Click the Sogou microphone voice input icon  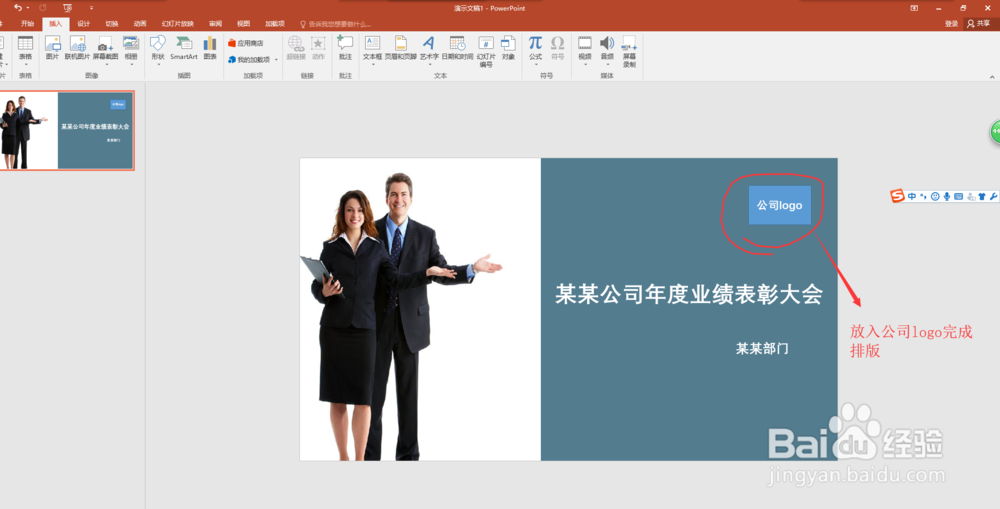point(947,196)
